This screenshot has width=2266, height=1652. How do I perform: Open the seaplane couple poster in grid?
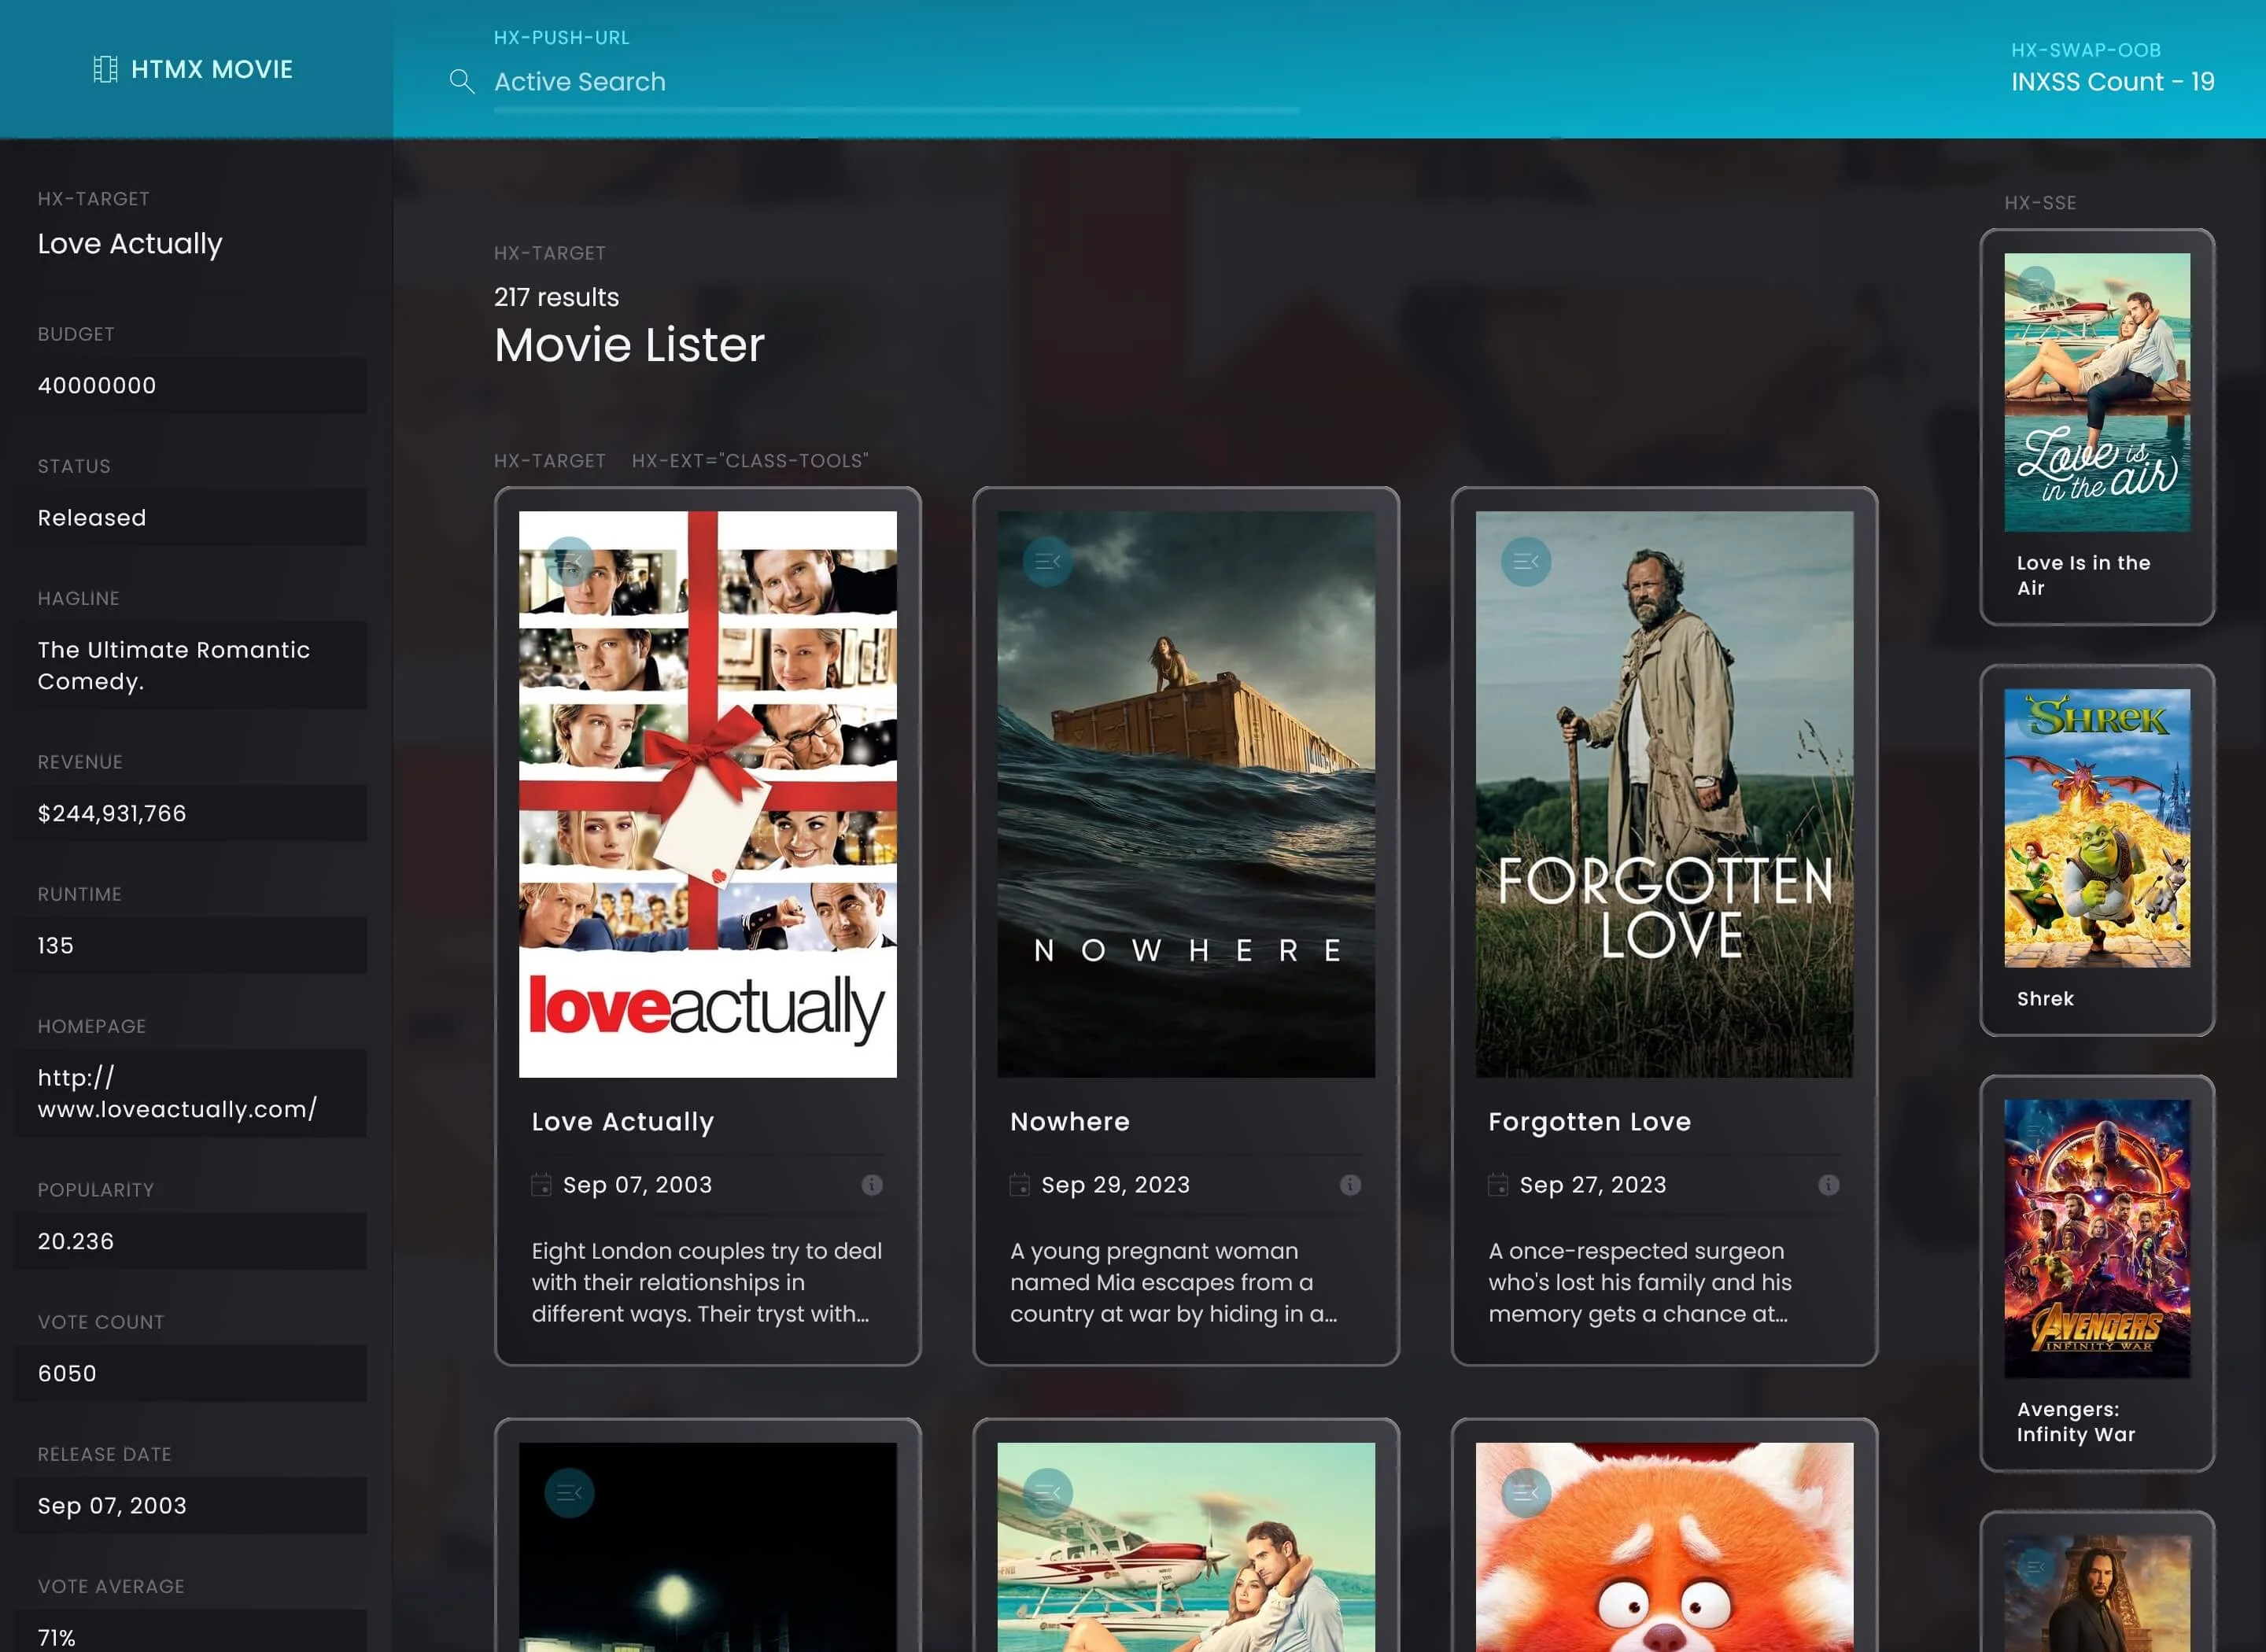1186,1547
